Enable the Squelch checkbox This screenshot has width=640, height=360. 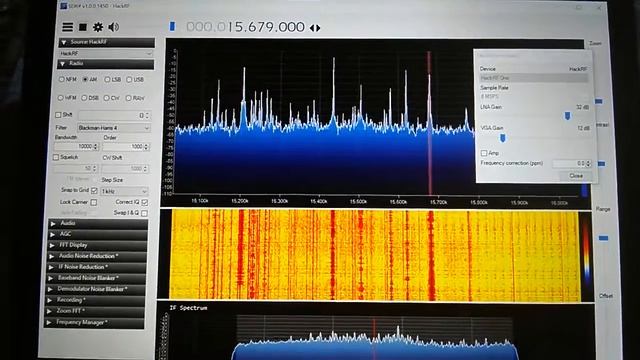pyautogui.click(x=56, y=157)
